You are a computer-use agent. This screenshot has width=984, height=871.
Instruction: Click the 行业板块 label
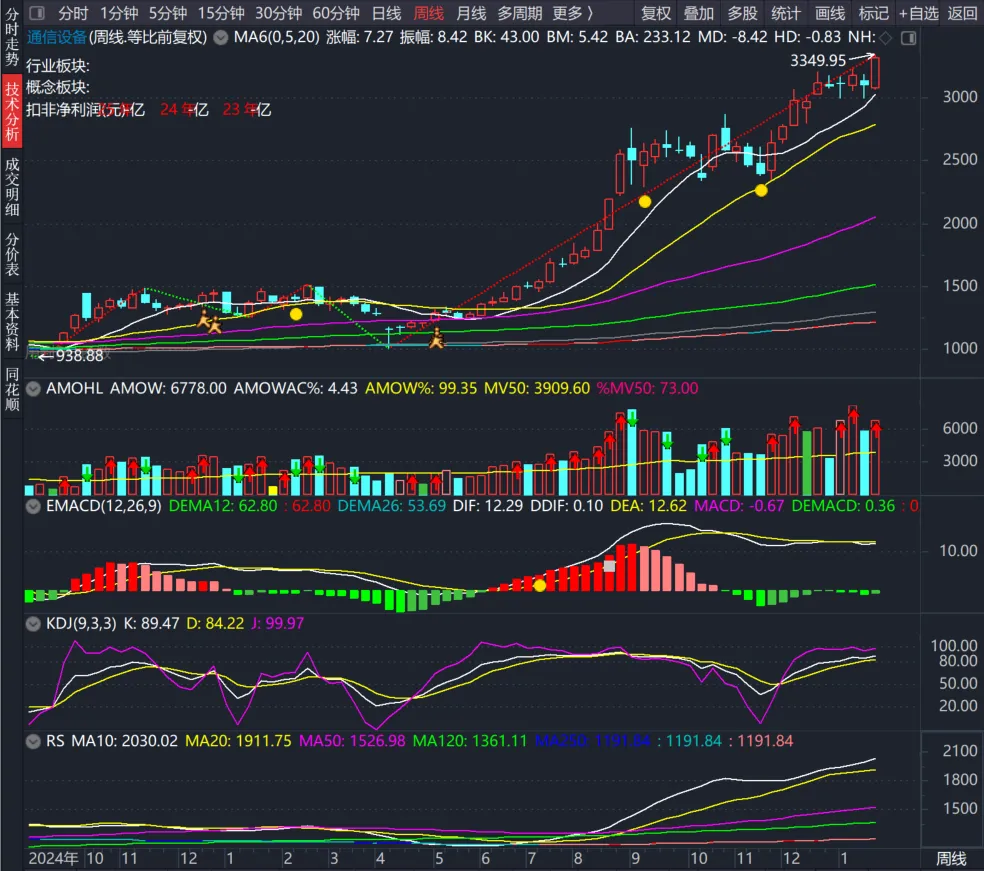[58, 66]
